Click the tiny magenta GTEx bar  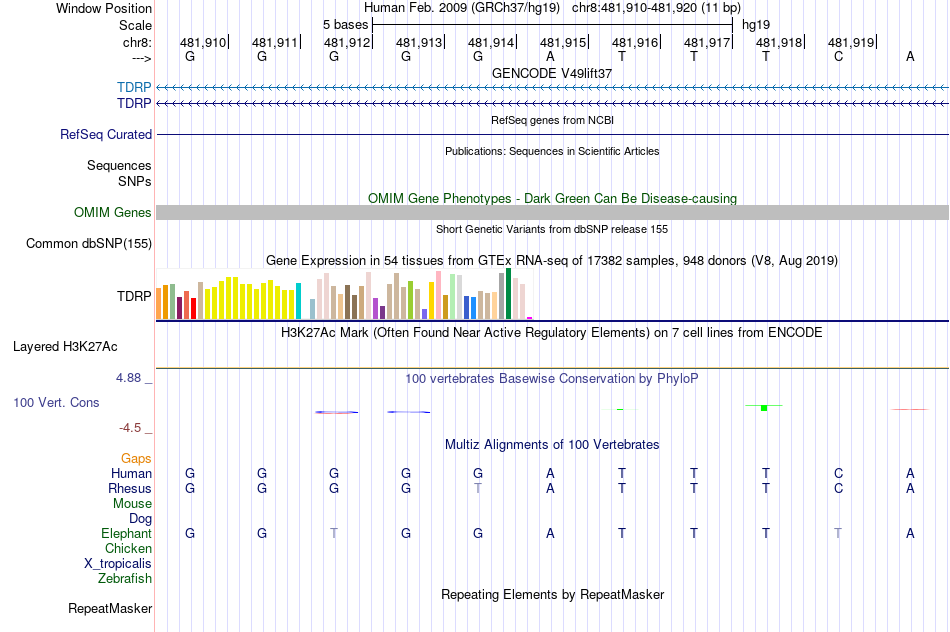[x=530, y=318]
